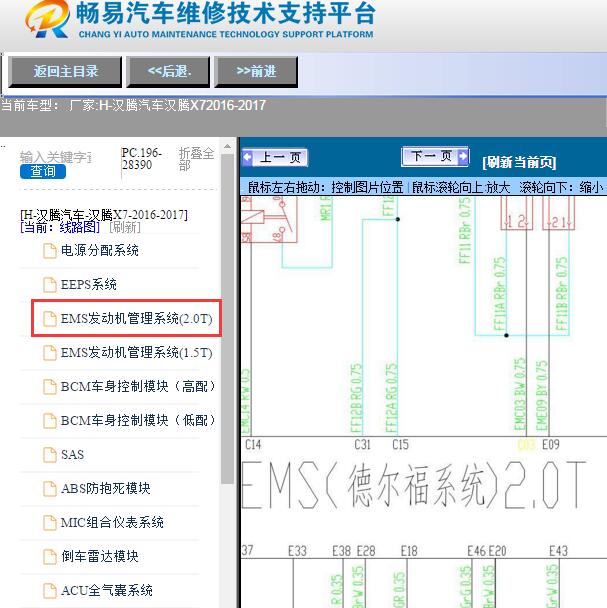Open the 电源分配系统 tree item
607x608 pixels.
click(x=100, y=250)
